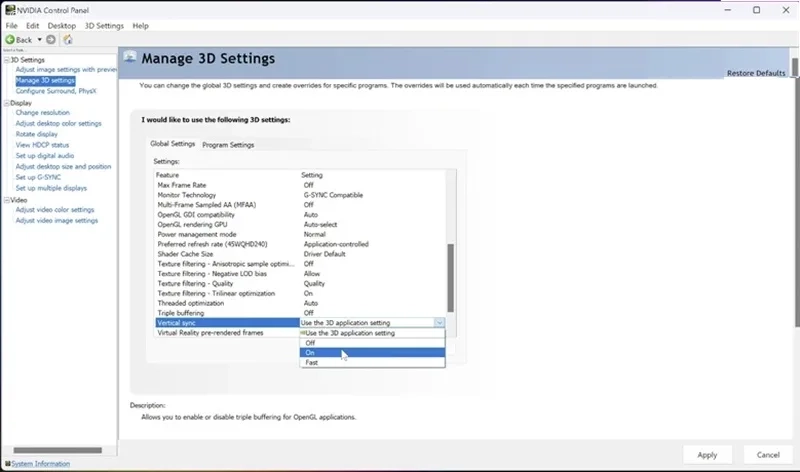
Task: Close the Vertical sync dropdown arrow
Action: pyautogui.click(x=439, y=322)
